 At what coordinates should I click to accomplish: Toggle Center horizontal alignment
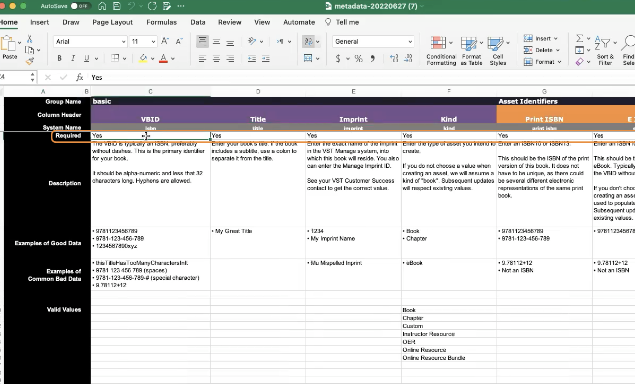pos(216,59)
